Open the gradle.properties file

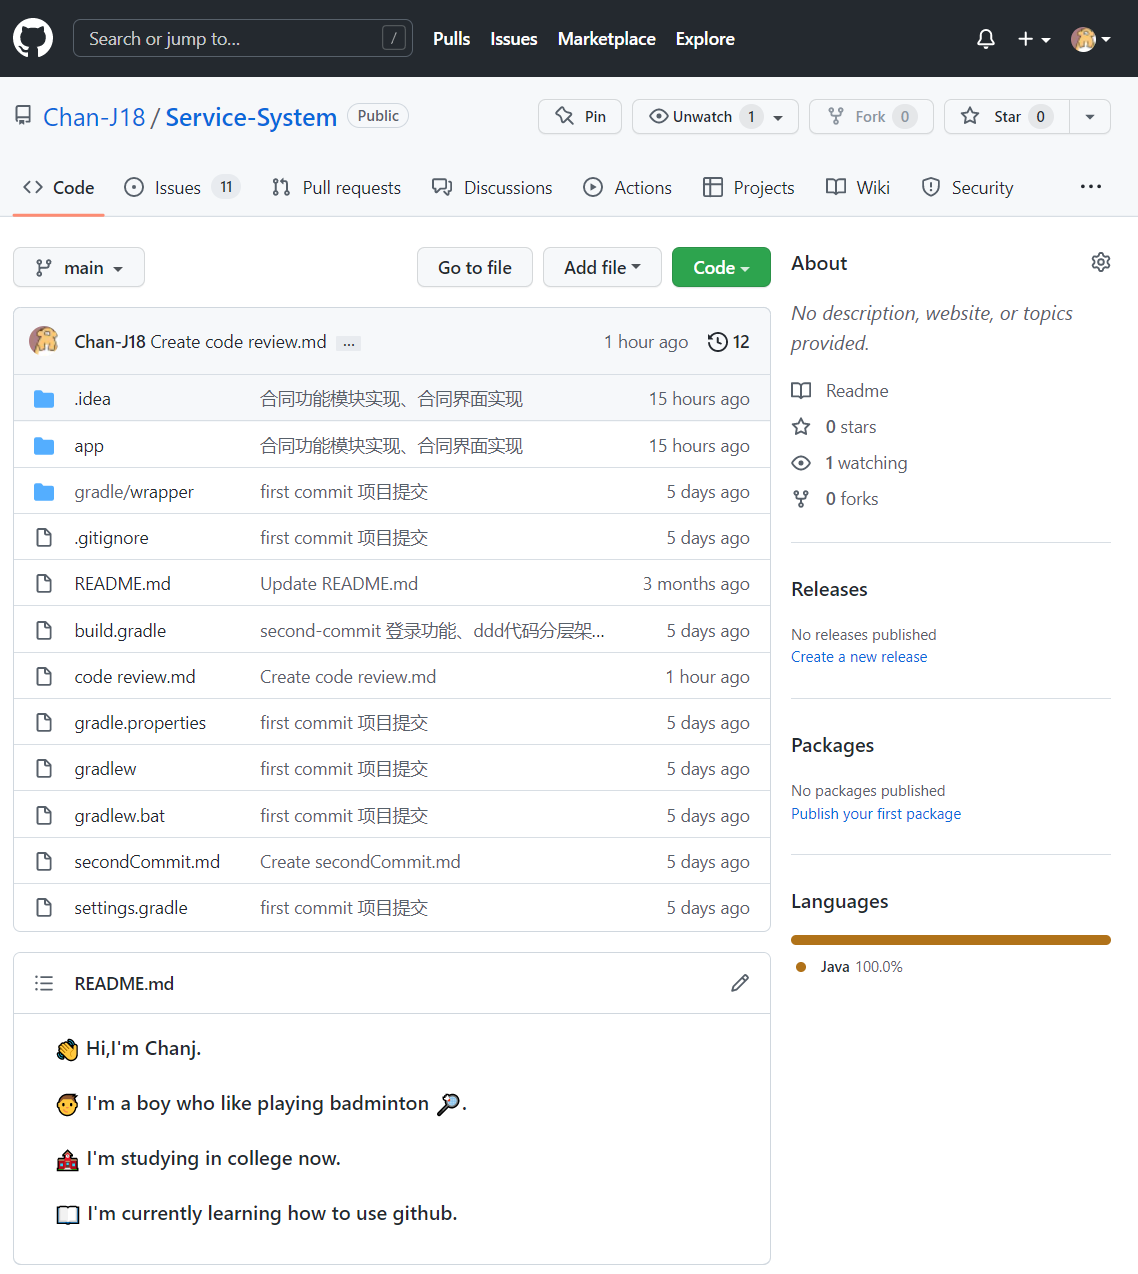tap(140, 723)
